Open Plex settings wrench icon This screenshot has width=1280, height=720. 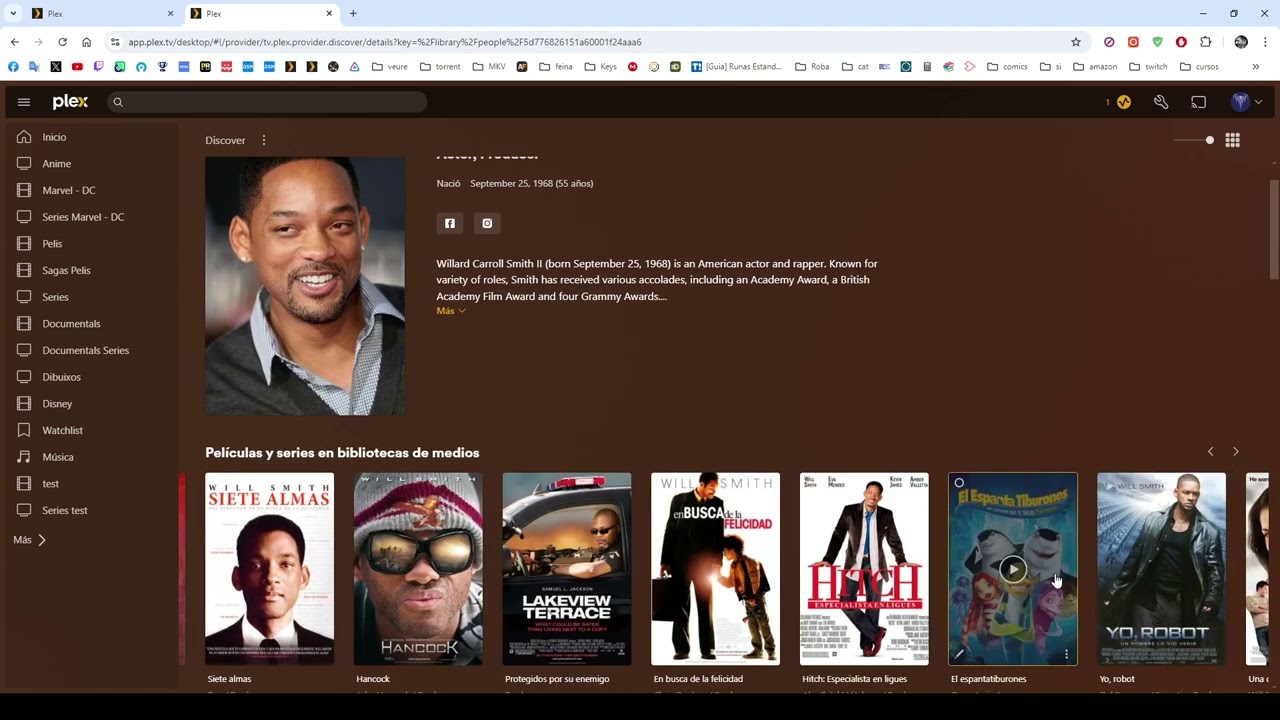(x=1161, y=102)
